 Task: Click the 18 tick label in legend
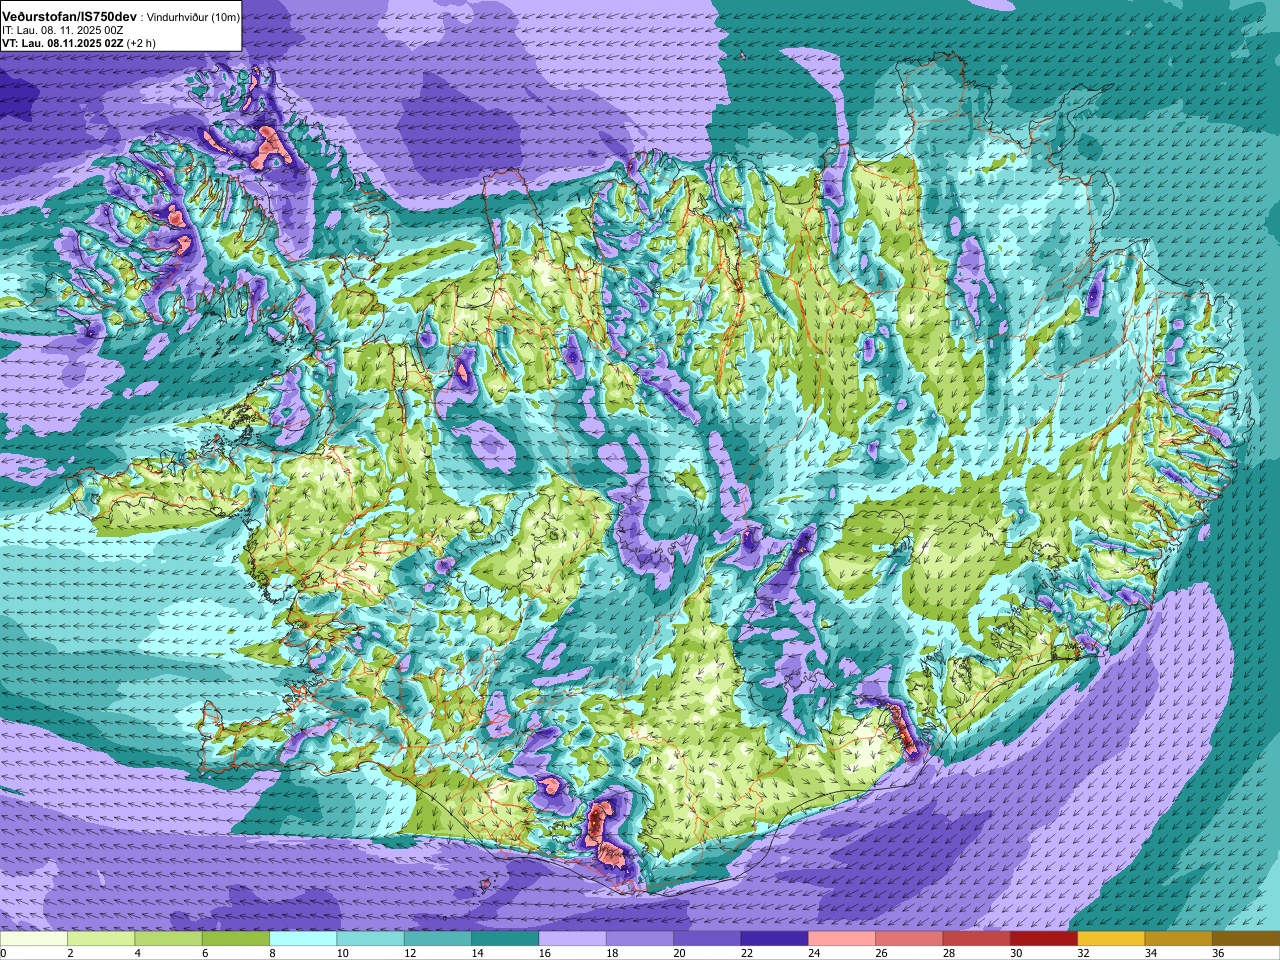pyautogui.click(x=611, y=953)
